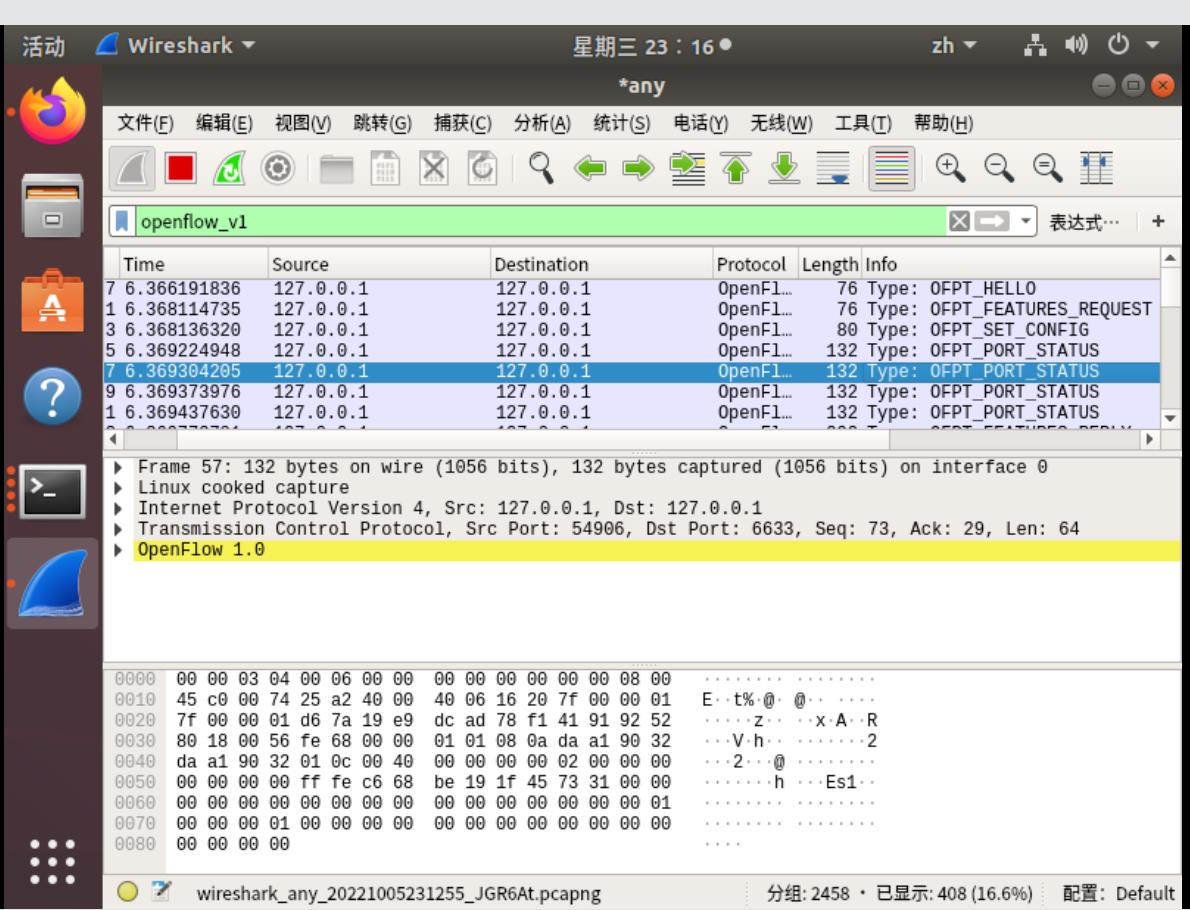Open the 表达式 expression builder

[1084, 222]
